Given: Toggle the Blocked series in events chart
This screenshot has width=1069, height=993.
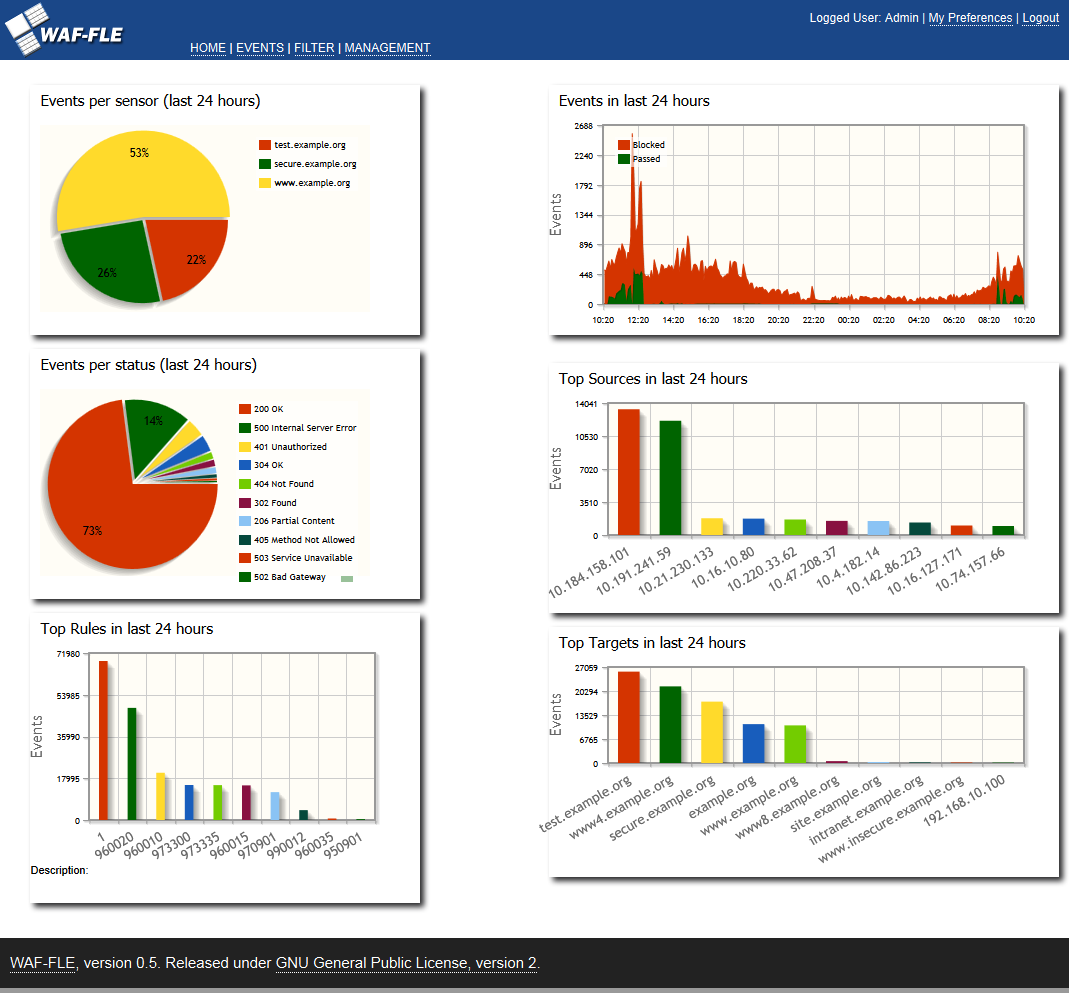Looking at the screenshot, I should (623, 144).
